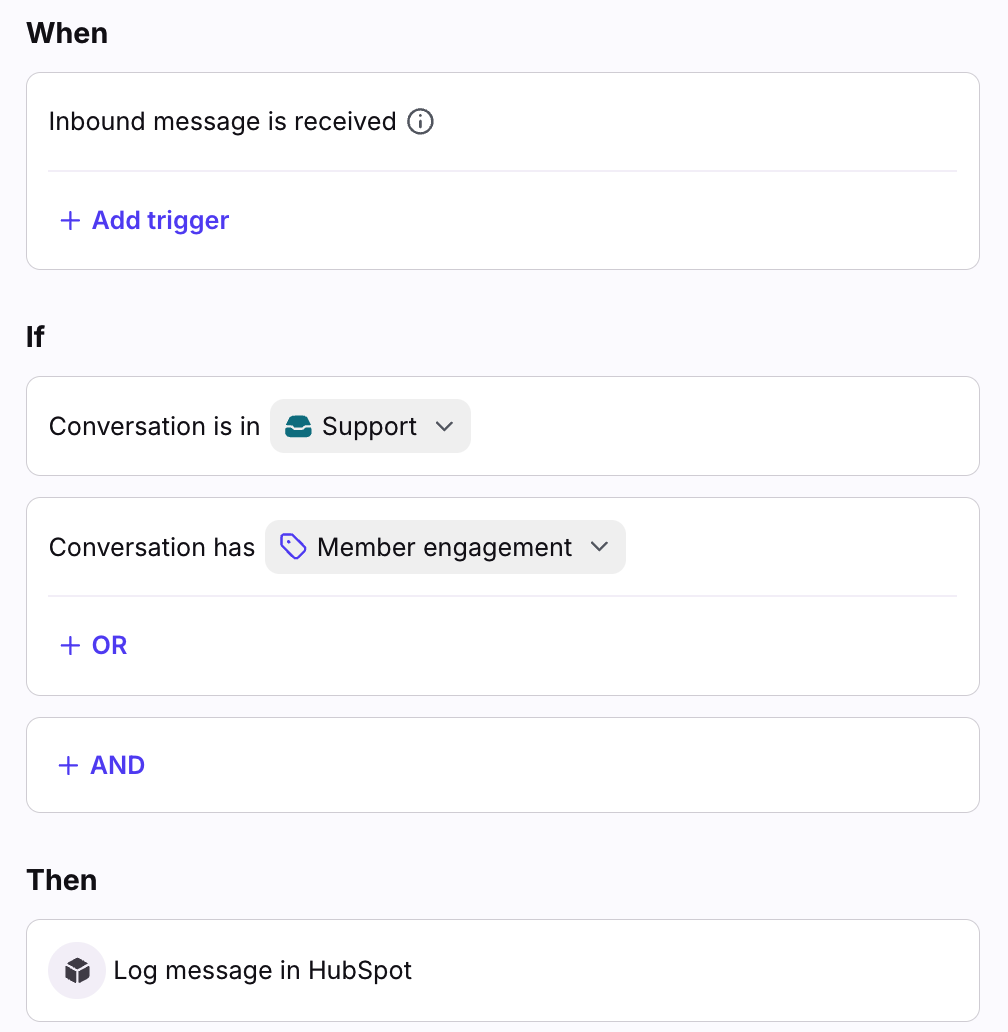Expand the chevron next to Member engagement
Viewport: 1008px width, 1032px height.
click(599, 547)
